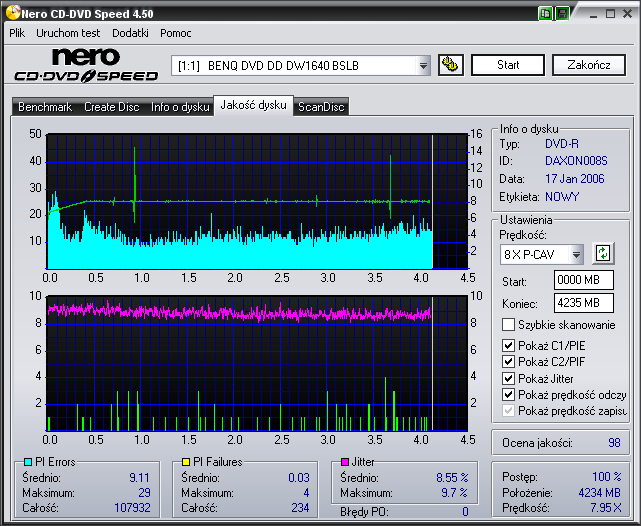
Task: Click the disc ID DAXON008S text
Action: click(x=576, y=161)
